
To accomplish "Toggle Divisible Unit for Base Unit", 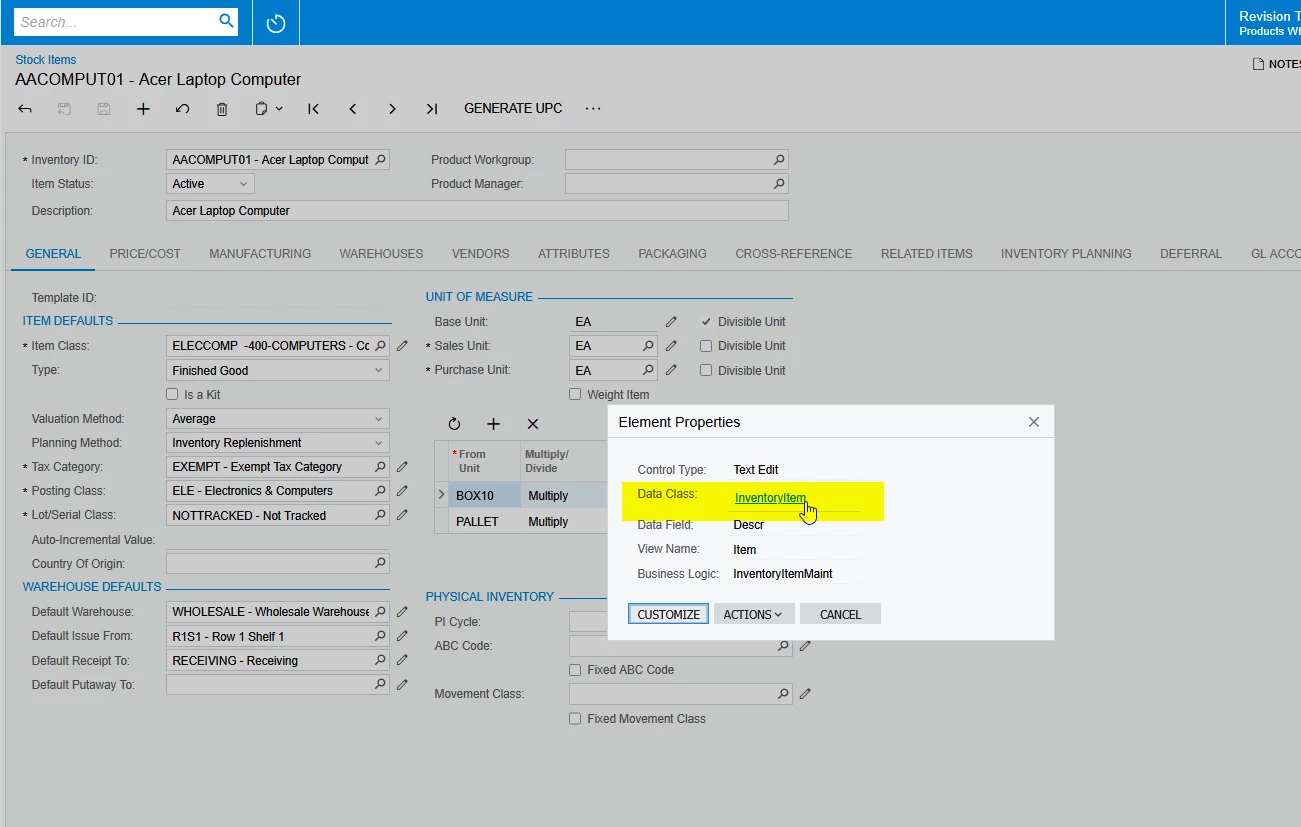I will (x=706, y=322).
